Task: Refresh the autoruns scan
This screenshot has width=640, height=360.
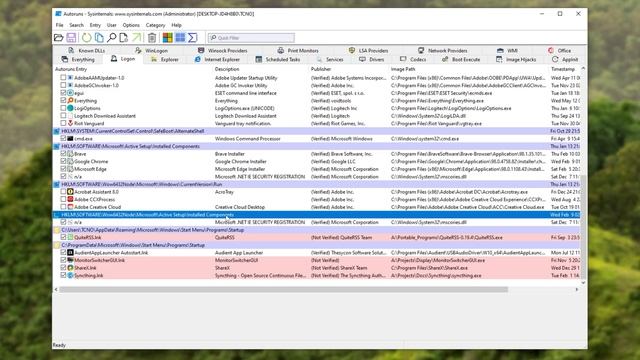Action: click(87, 38)
